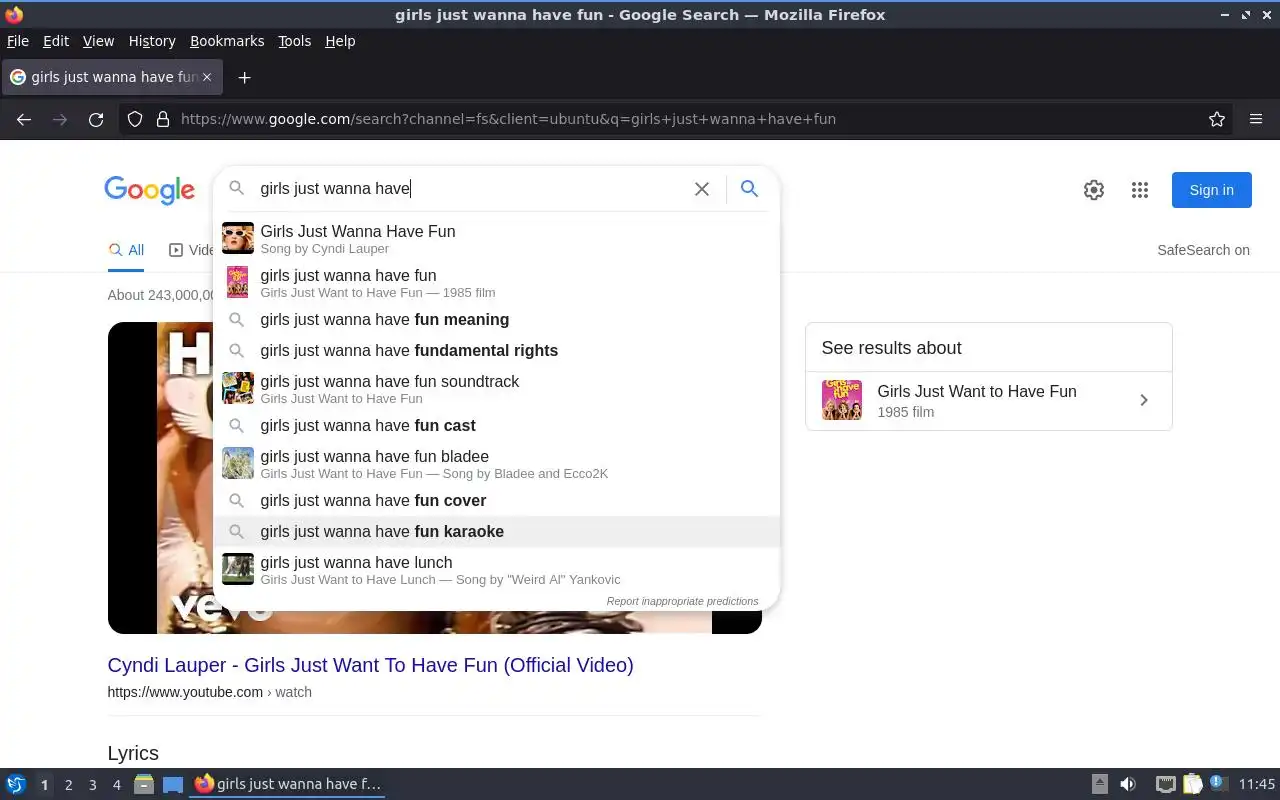This screenshot has height=800, width=1280.
Task: Click the eject icon in the system tray
Action: point(1100,785)
